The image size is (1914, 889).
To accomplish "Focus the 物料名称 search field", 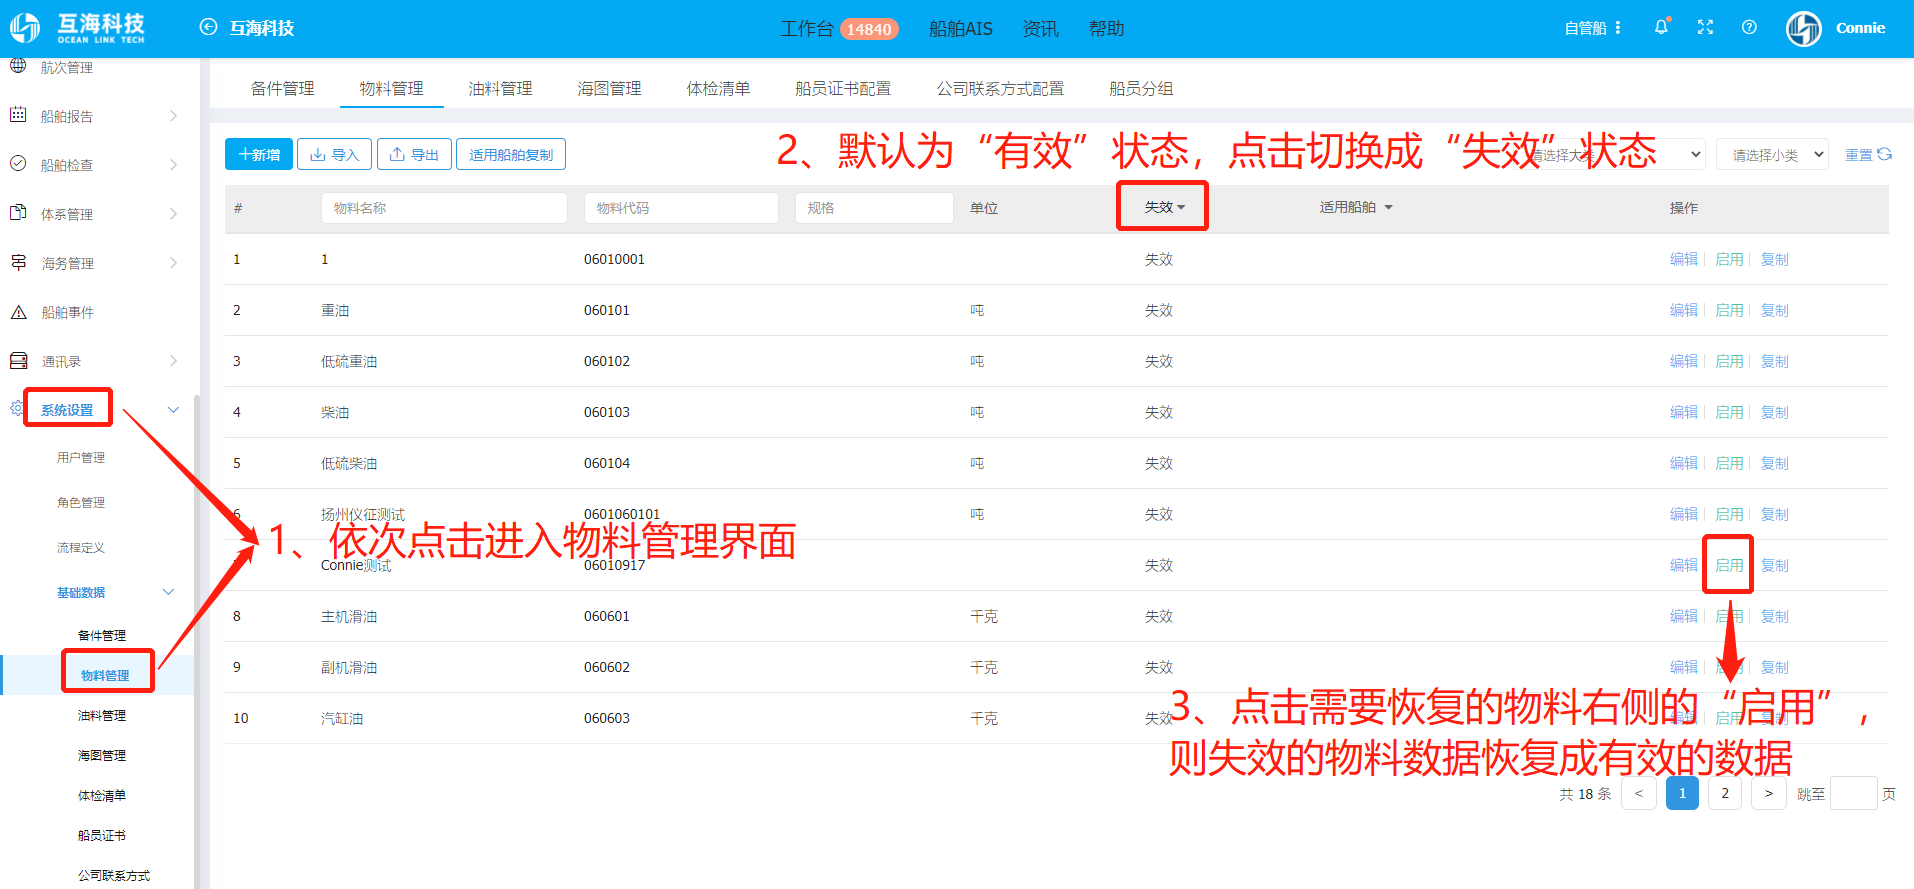I will [444, 208].
